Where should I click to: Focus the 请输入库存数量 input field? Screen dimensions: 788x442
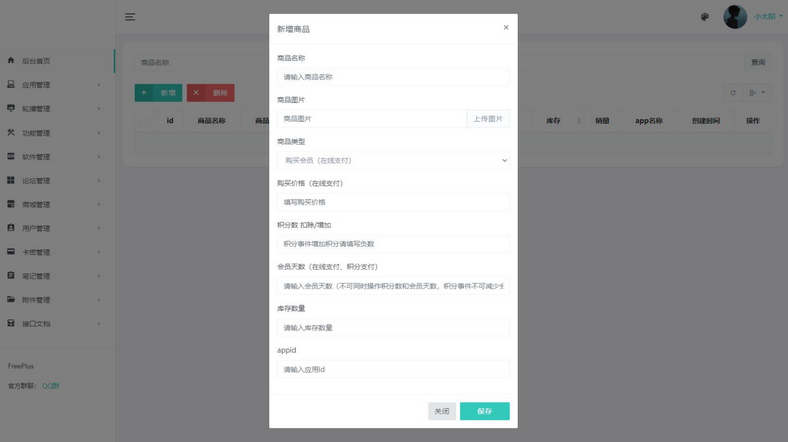coord(393,327)
